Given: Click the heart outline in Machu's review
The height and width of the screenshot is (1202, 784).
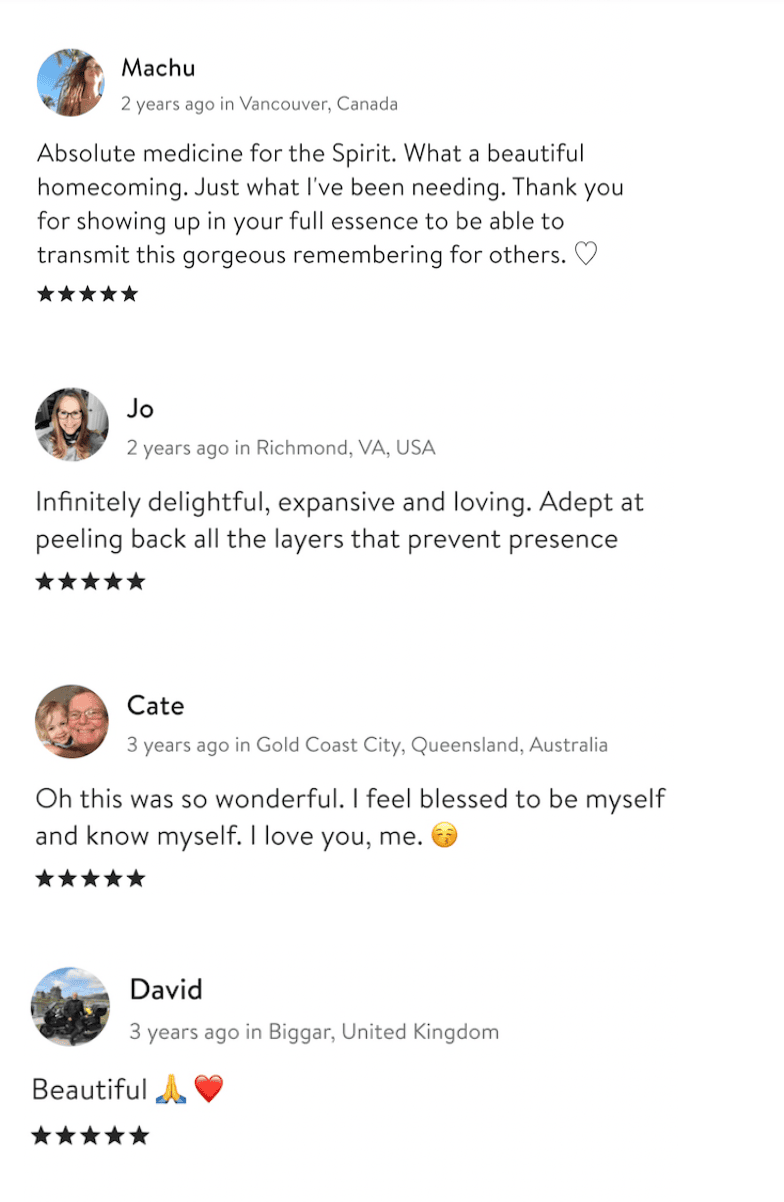Looking at the screenshot, I should (x=586, y=254).
